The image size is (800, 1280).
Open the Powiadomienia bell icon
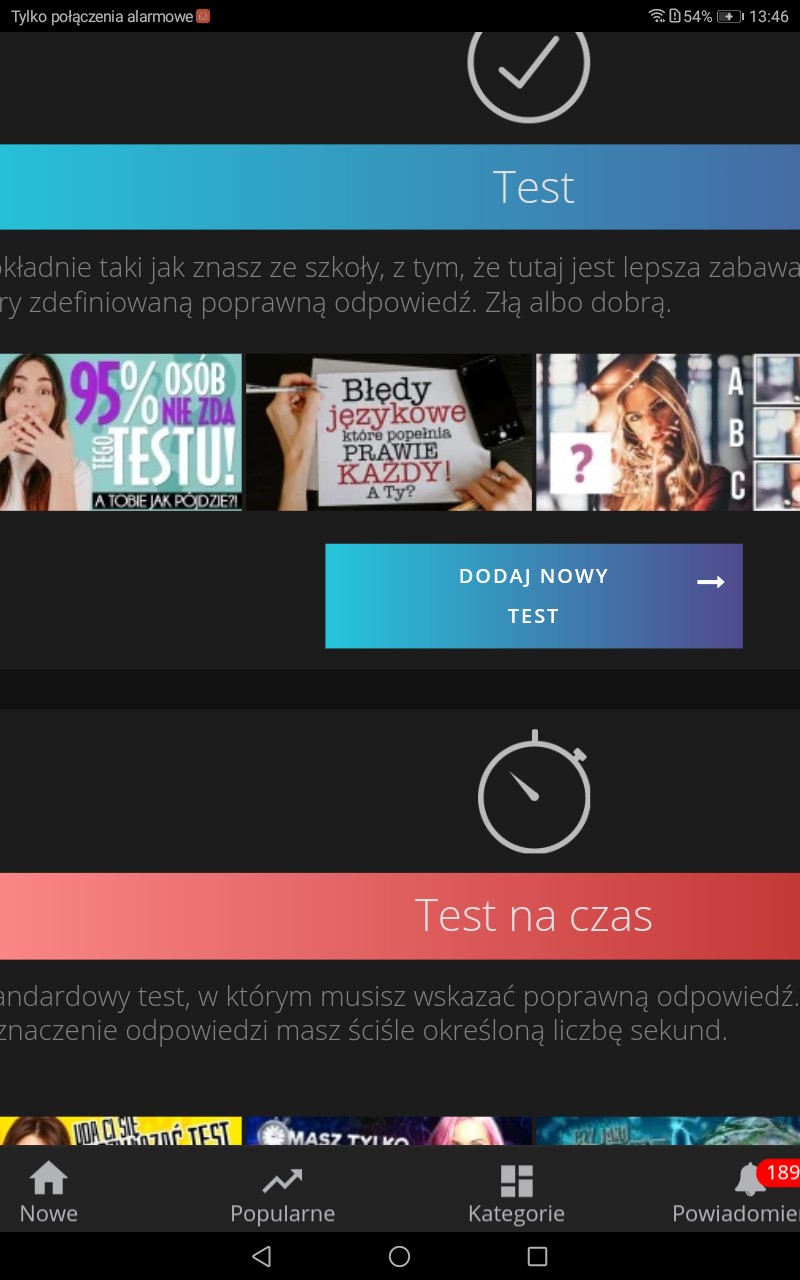click(750, 1181)
